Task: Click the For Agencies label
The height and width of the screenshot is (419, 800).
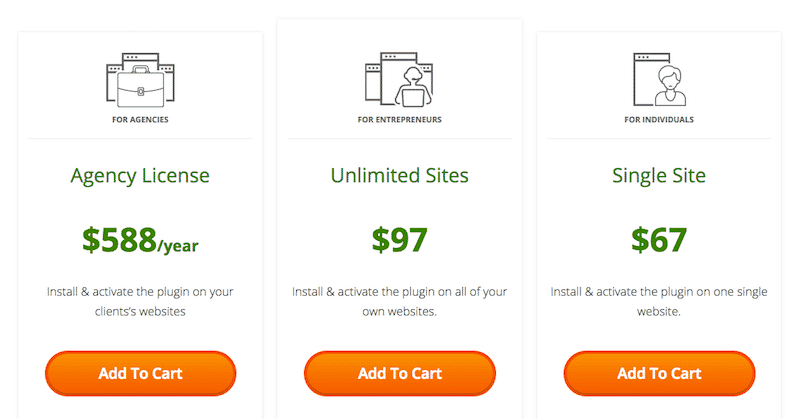Action: (140, 120)
